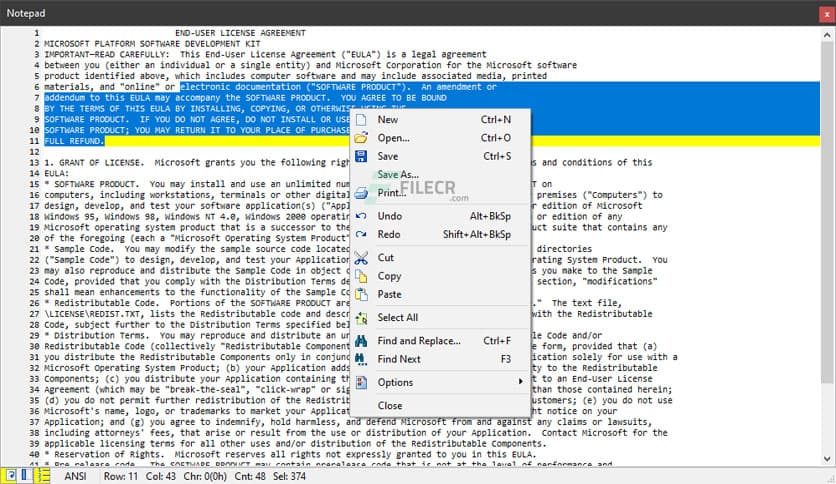Click the floppy disk Save icon
Image resolution: width=836 pixels, height=484 pixels.
coord(361,156)
